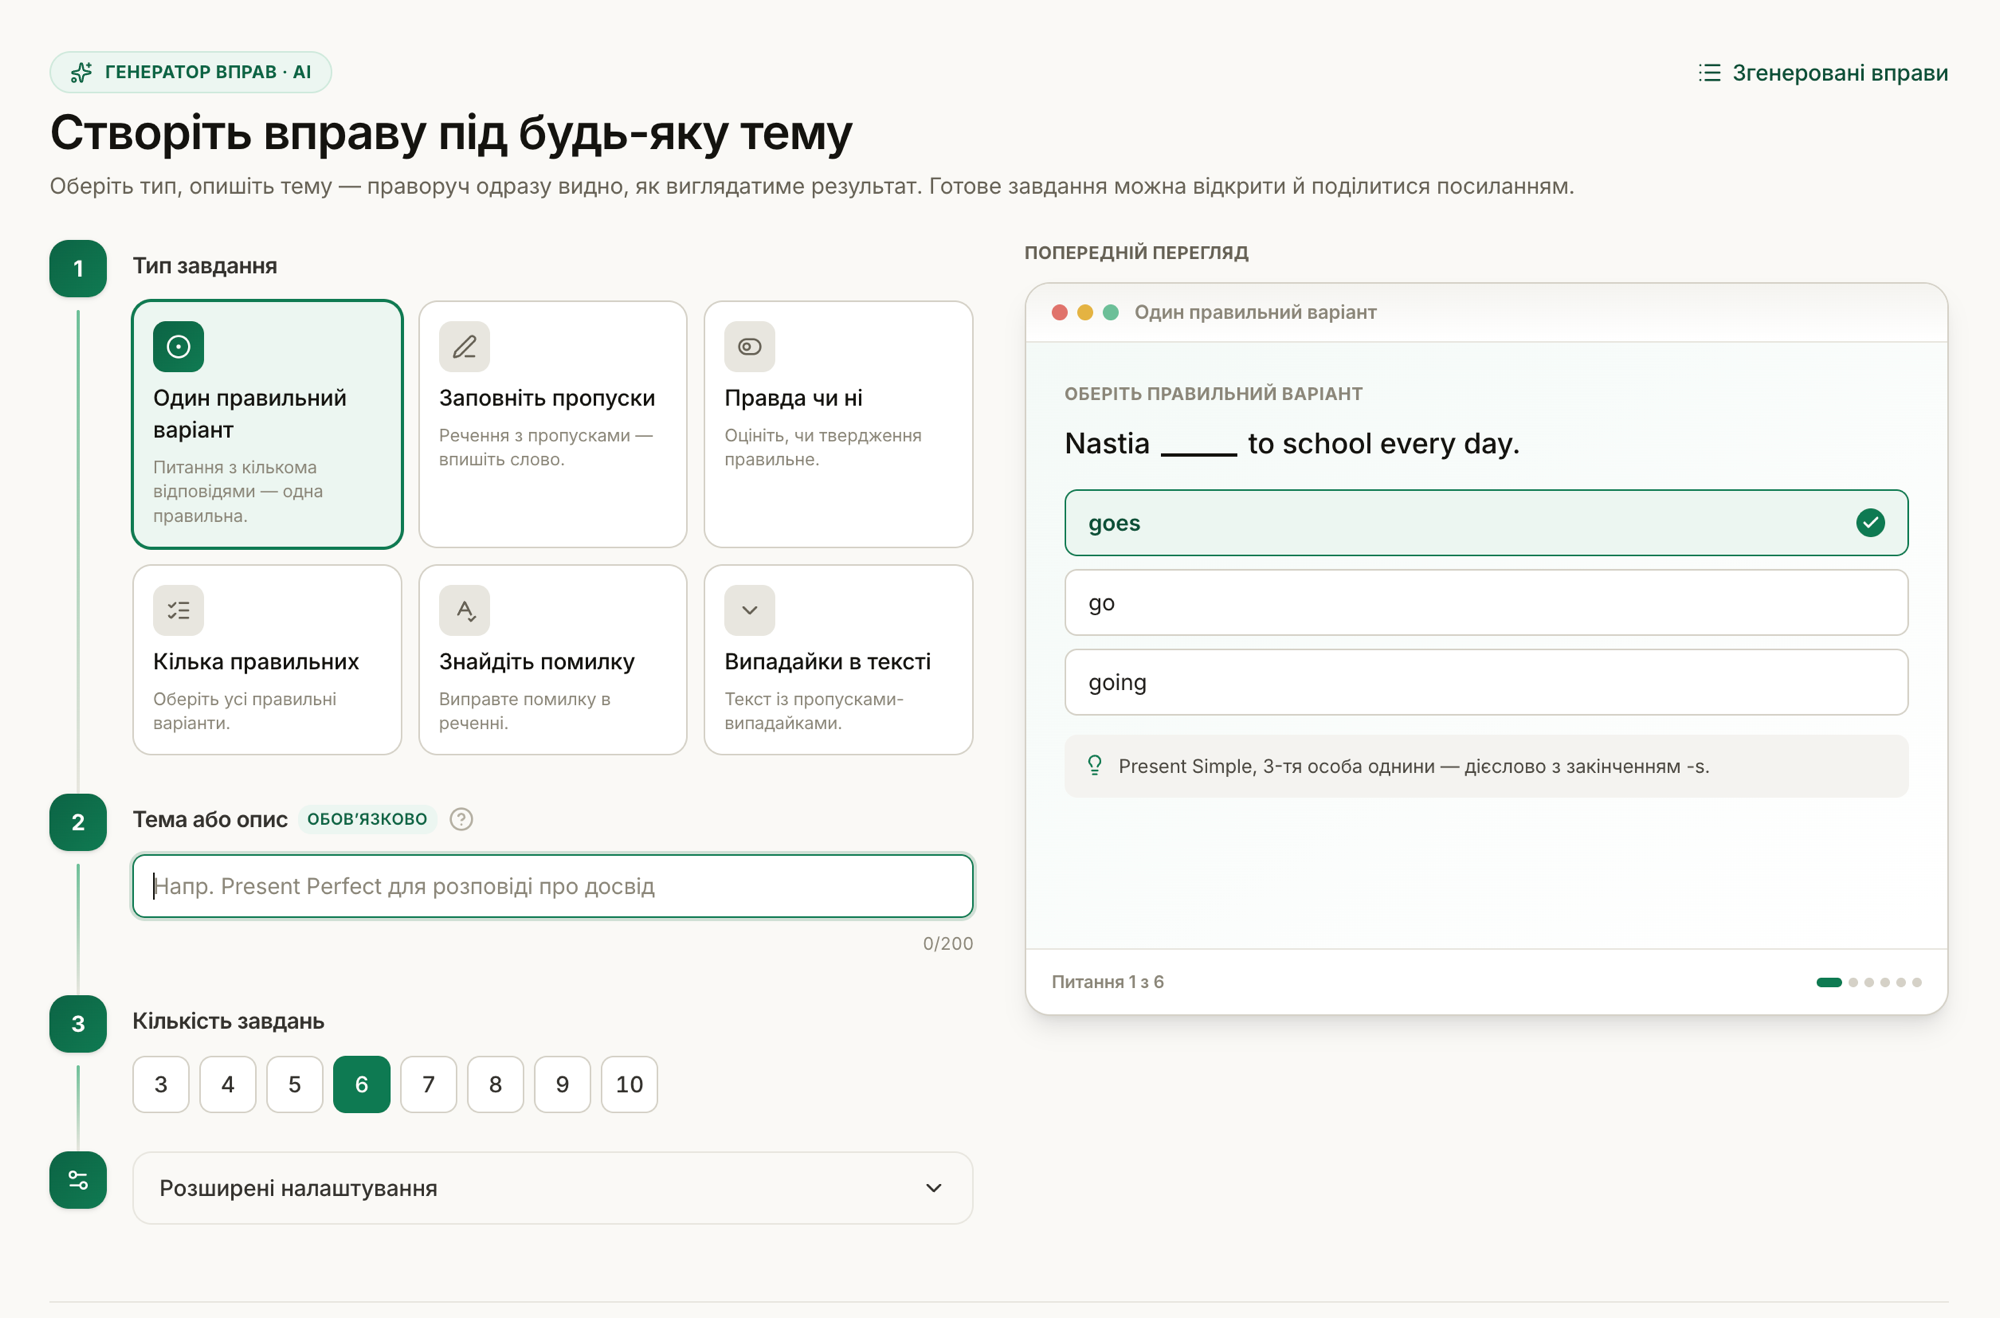Select the Заповніть пропуски task type

click(x=553, y=424)
